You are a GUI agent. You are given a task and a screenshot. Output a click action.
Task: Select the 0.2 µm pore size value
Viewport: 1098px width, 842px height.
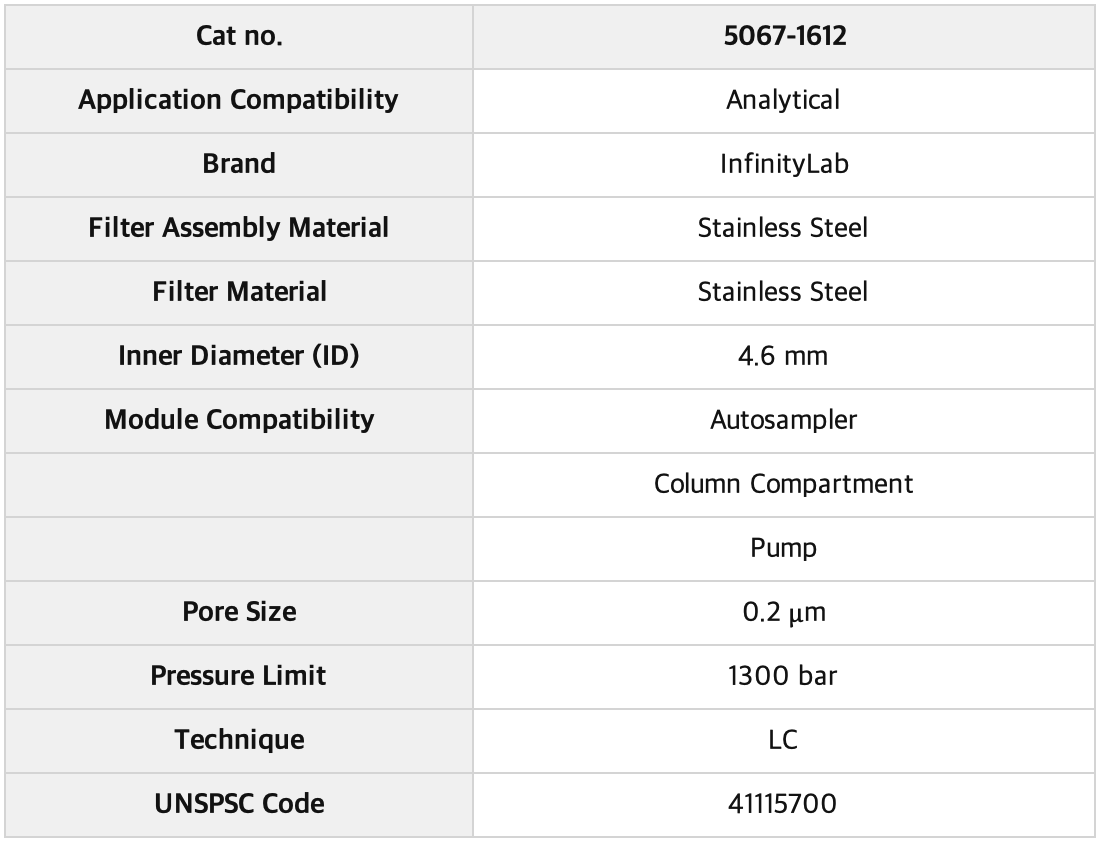point(784,613)
